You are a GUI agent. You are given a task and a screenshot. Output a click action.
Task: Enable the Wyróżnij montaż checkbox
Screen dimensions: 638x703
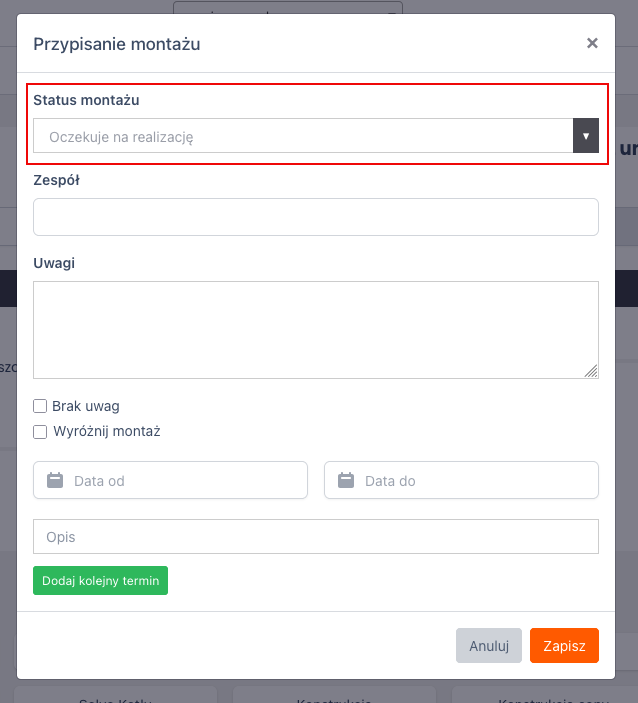point(41,432)
